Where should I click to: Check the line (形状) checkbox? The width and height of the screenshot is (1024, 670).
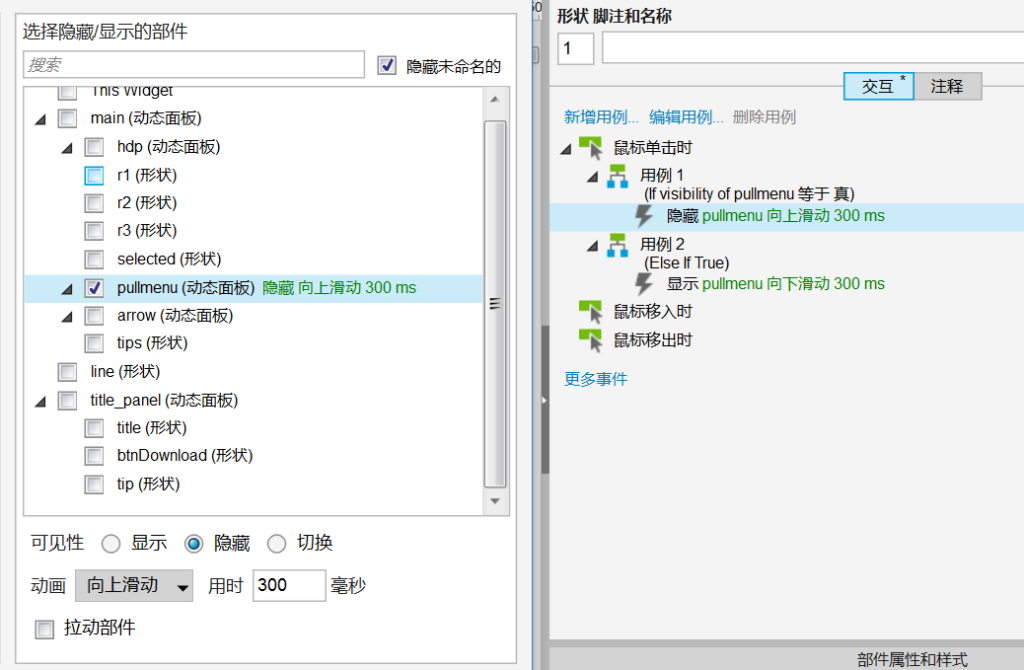click(x=67, y=372)
